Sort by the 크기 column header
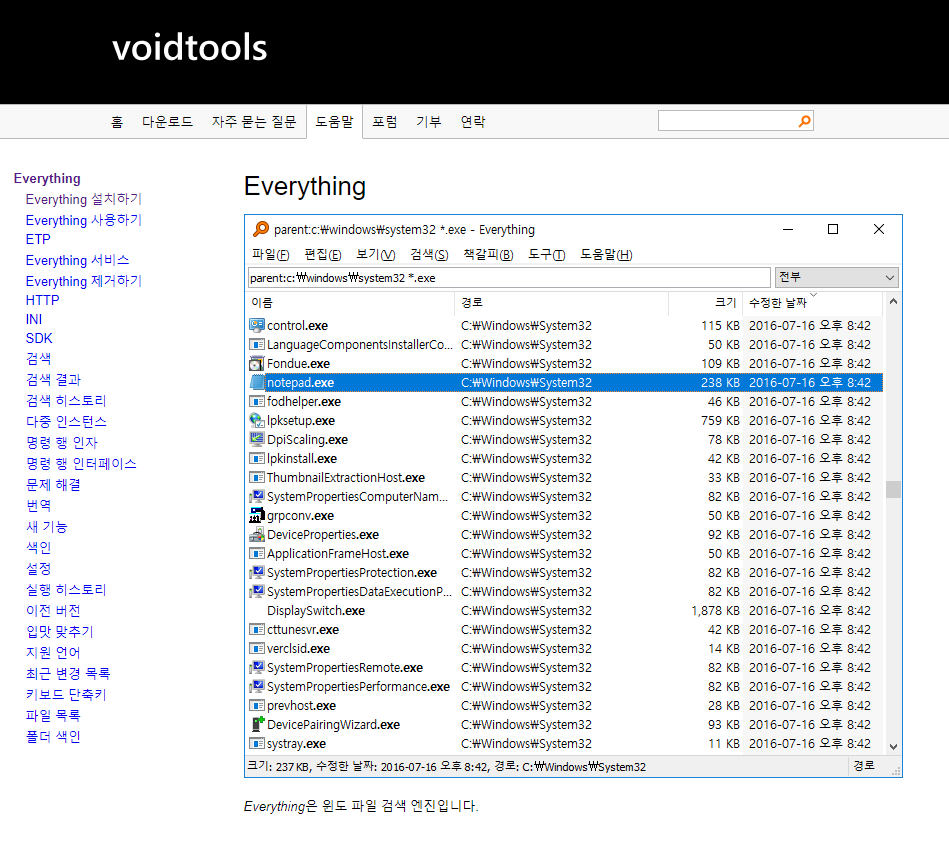 click(x=706, y=303)
